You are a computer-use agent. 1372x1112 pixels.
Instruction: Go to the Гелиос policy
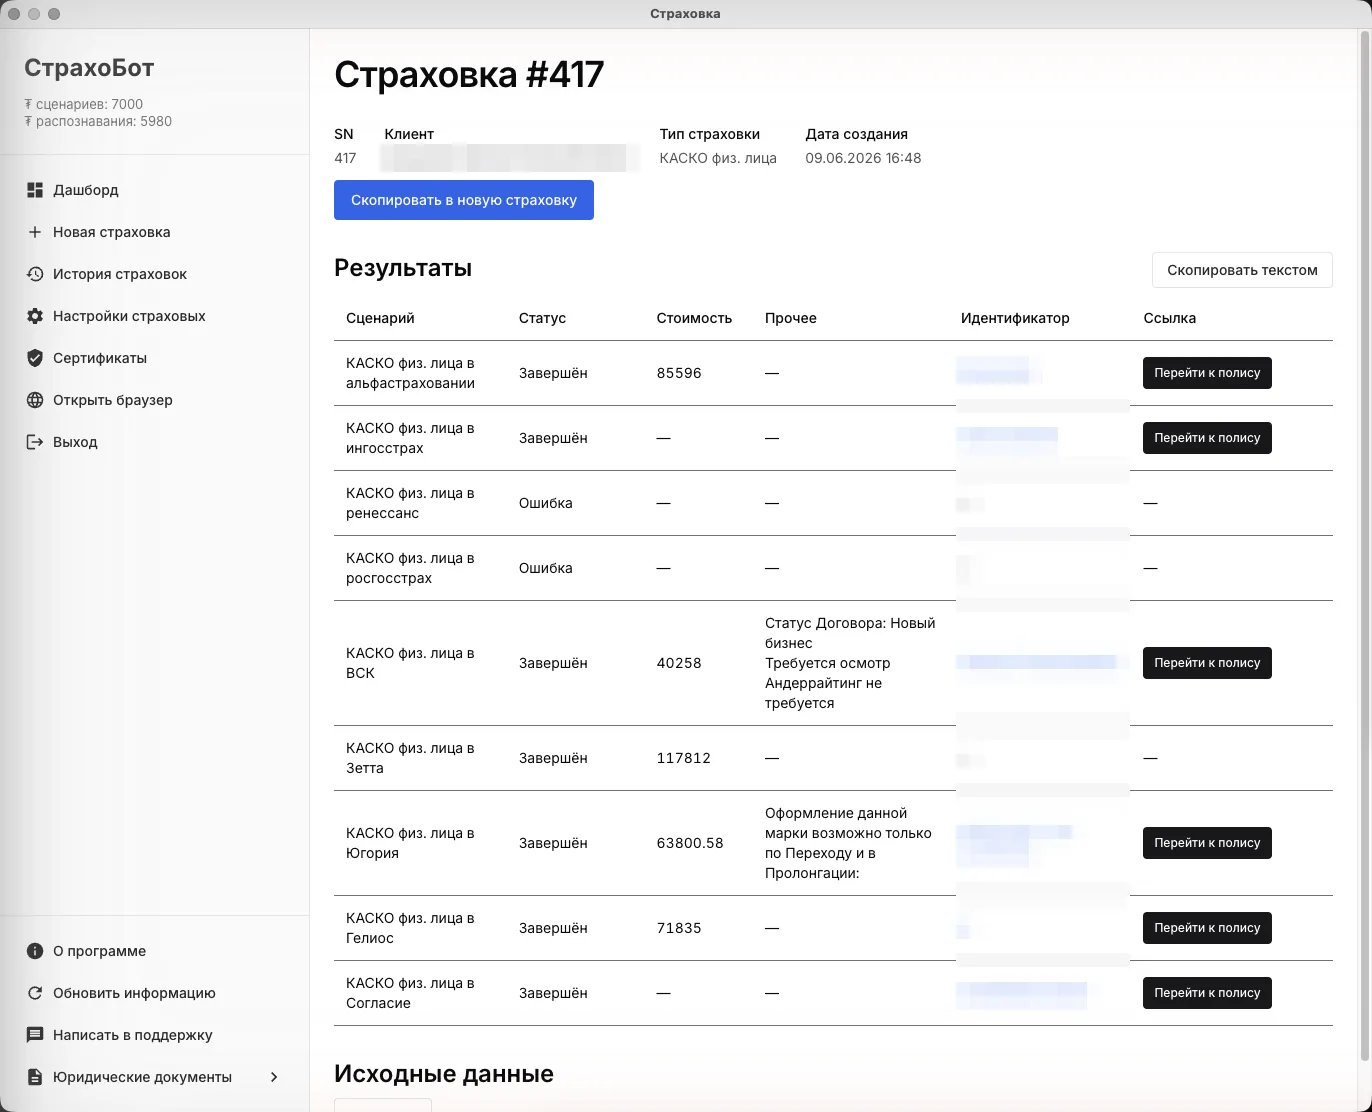click(x=1207, y=928)
